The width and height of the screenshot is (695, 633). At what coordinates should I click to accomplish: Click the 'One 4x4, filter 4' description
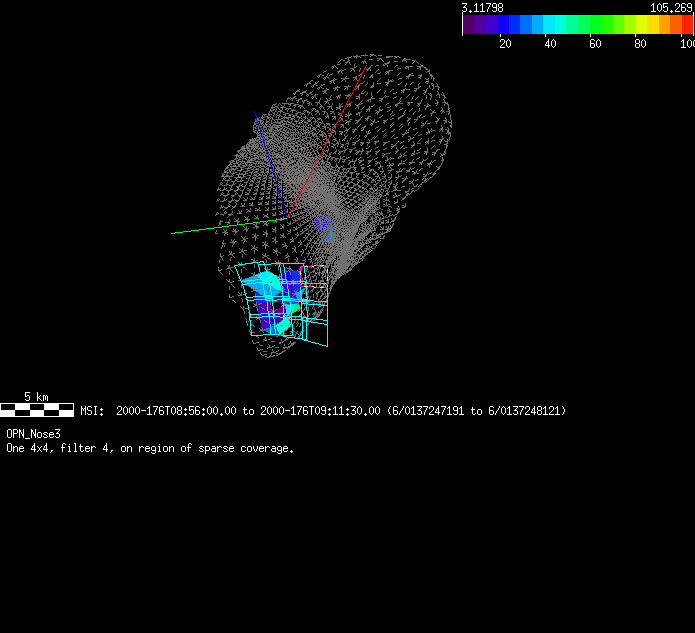150,448
